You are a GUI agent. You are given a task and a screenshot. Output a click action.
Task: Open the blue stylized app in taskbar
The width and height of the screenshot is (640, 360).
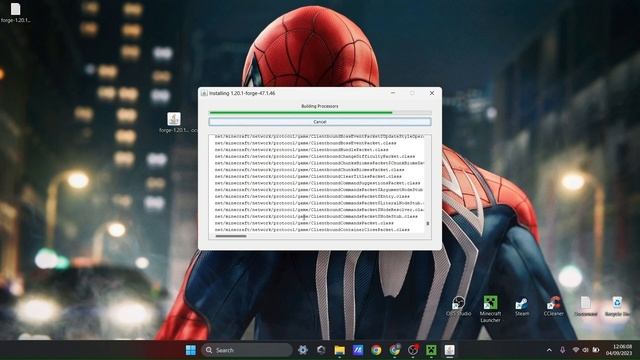coord(358,350)
